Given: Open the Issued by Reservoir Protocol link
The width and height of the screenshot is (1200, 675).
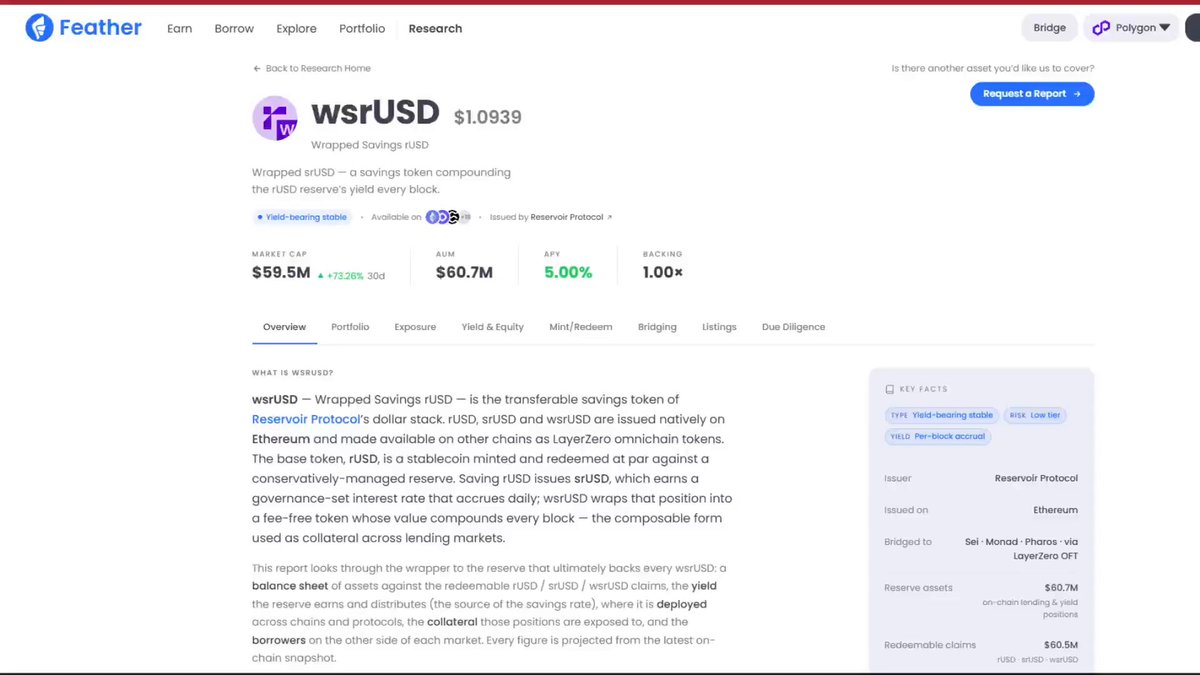Looking at the screenshot, I should click(x=551, y=217).
